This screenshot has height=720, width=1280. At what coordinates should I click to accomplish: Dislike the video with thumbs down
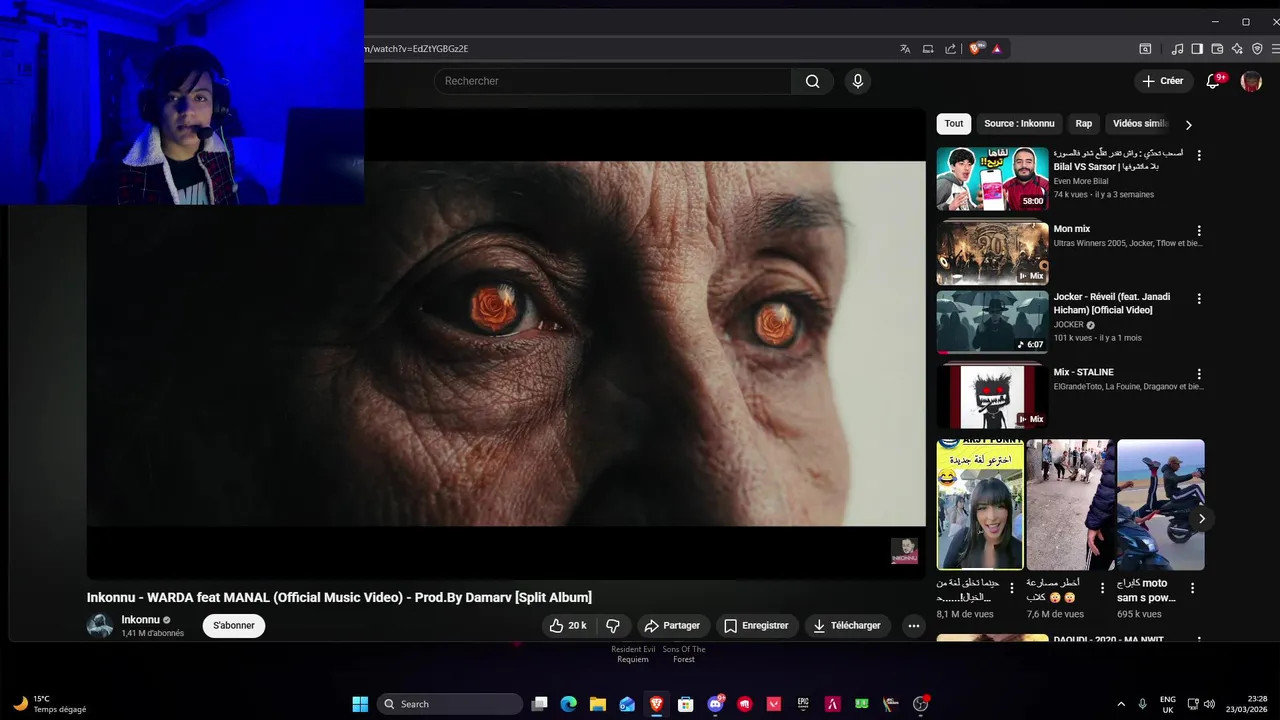coord(613,626)
